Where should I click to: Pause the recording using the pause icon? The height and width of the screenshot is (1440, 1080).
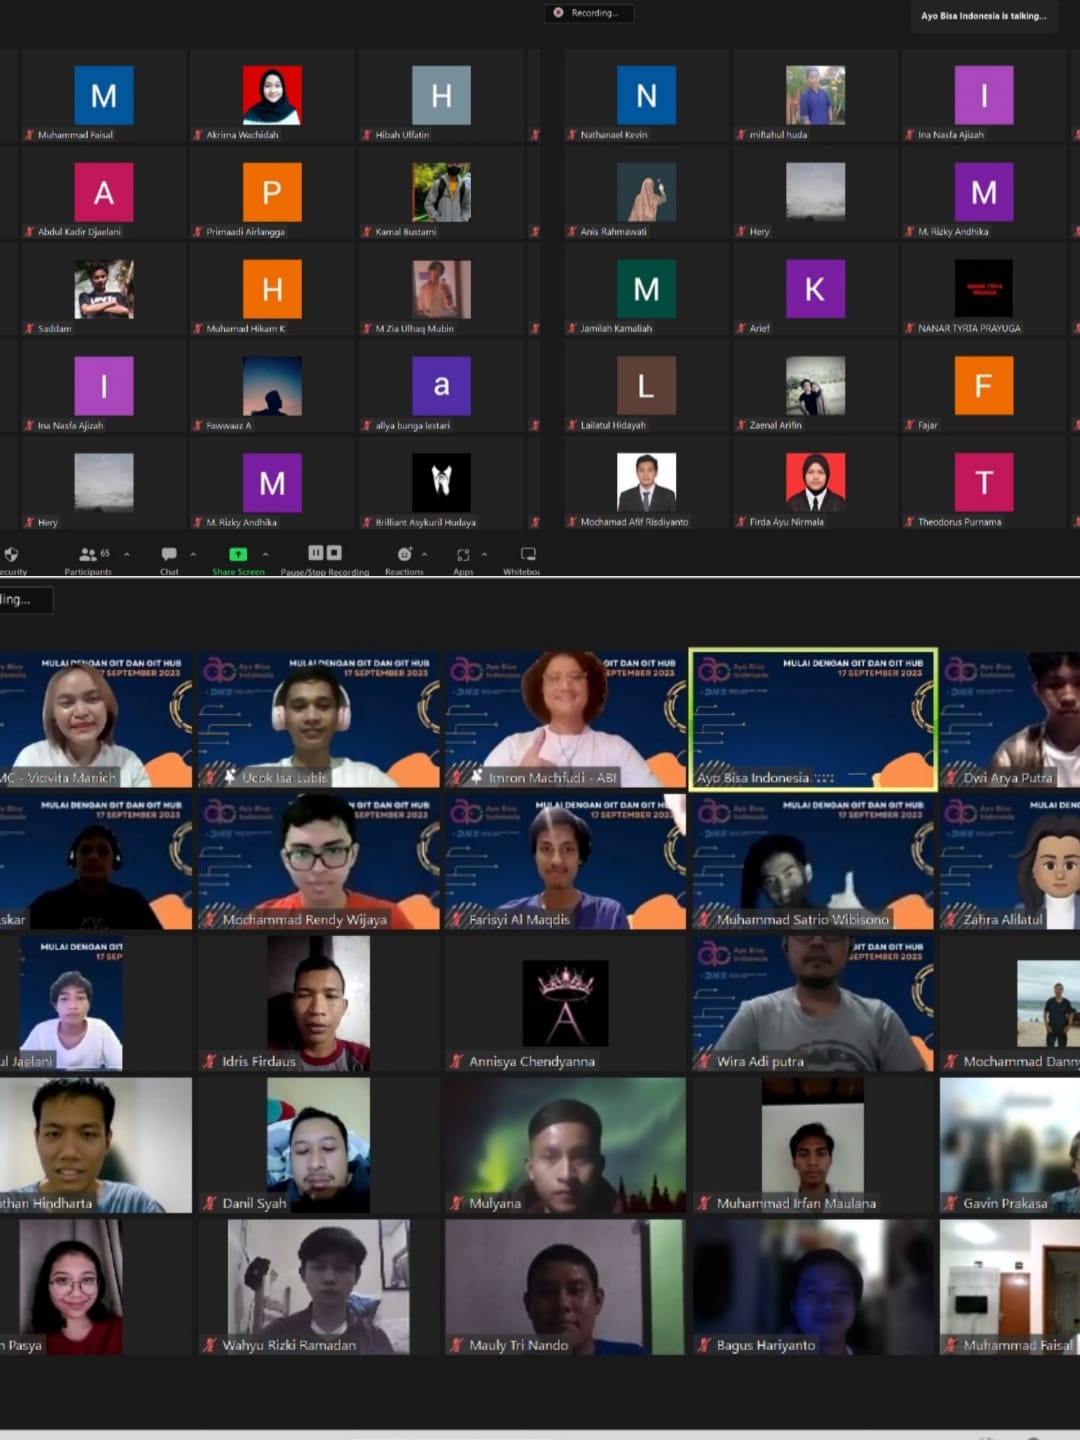click(x=315, y=553)
